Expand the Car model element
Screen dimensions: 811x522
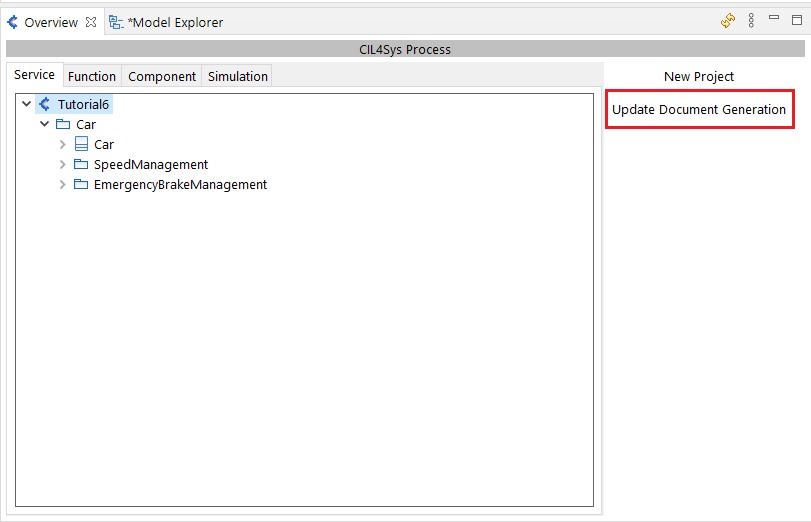click(x=63, y=144)
